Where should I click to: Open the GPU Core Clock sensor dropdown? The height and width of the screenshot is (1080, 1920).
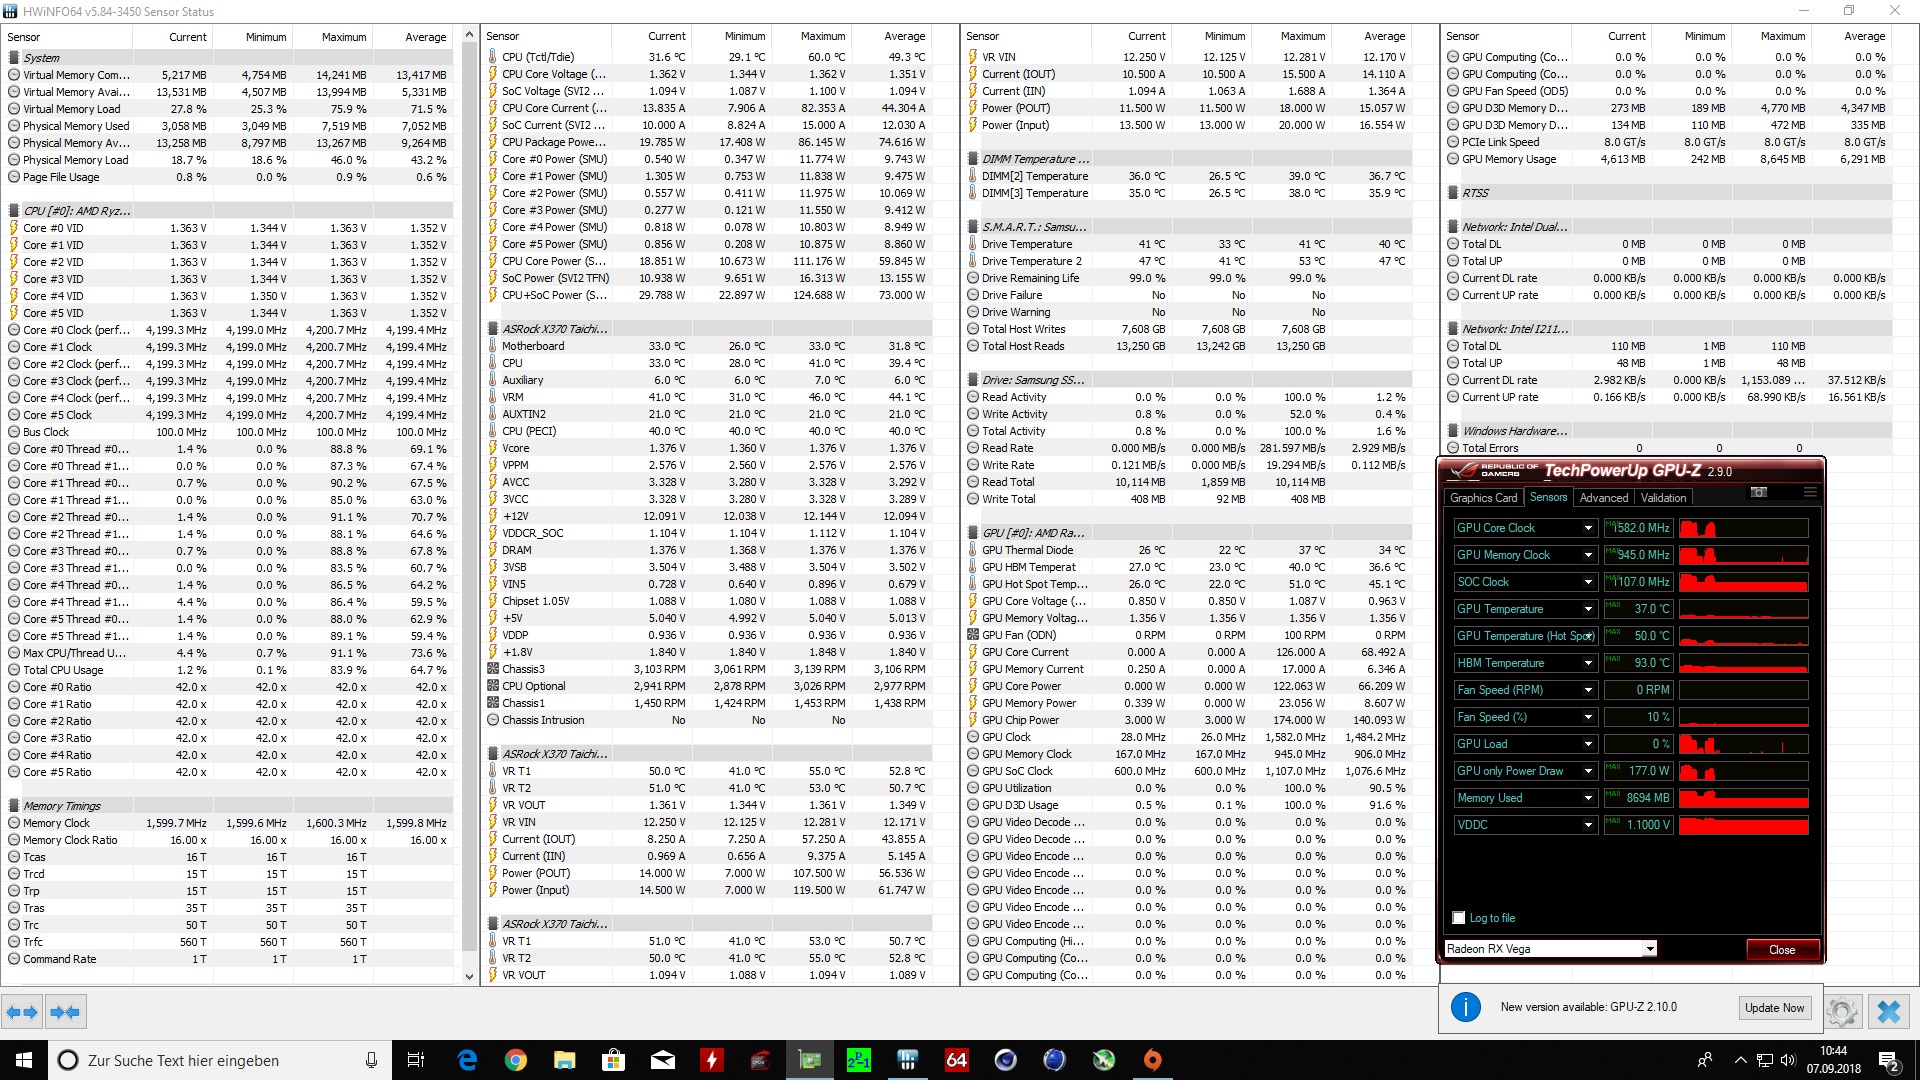(1588, 528)
